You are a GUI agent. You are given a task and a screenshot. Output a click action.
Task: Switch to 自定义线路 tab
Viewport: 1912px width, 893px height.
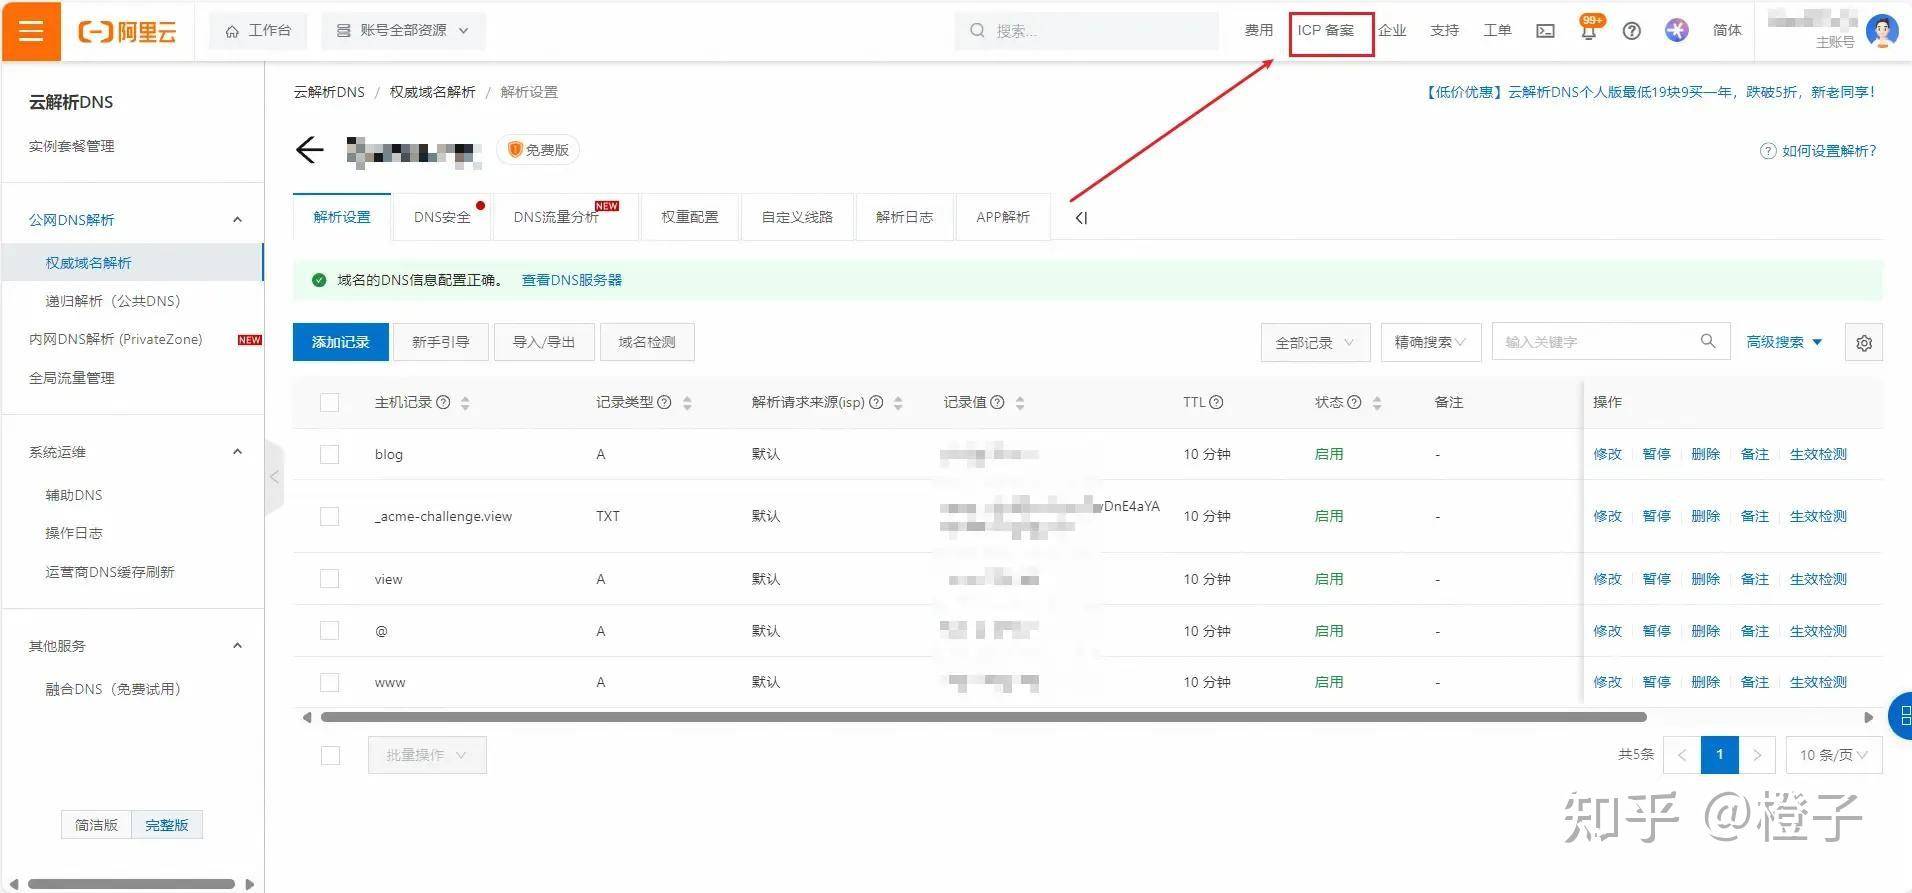pyautogui.click(x=797, y=217)
